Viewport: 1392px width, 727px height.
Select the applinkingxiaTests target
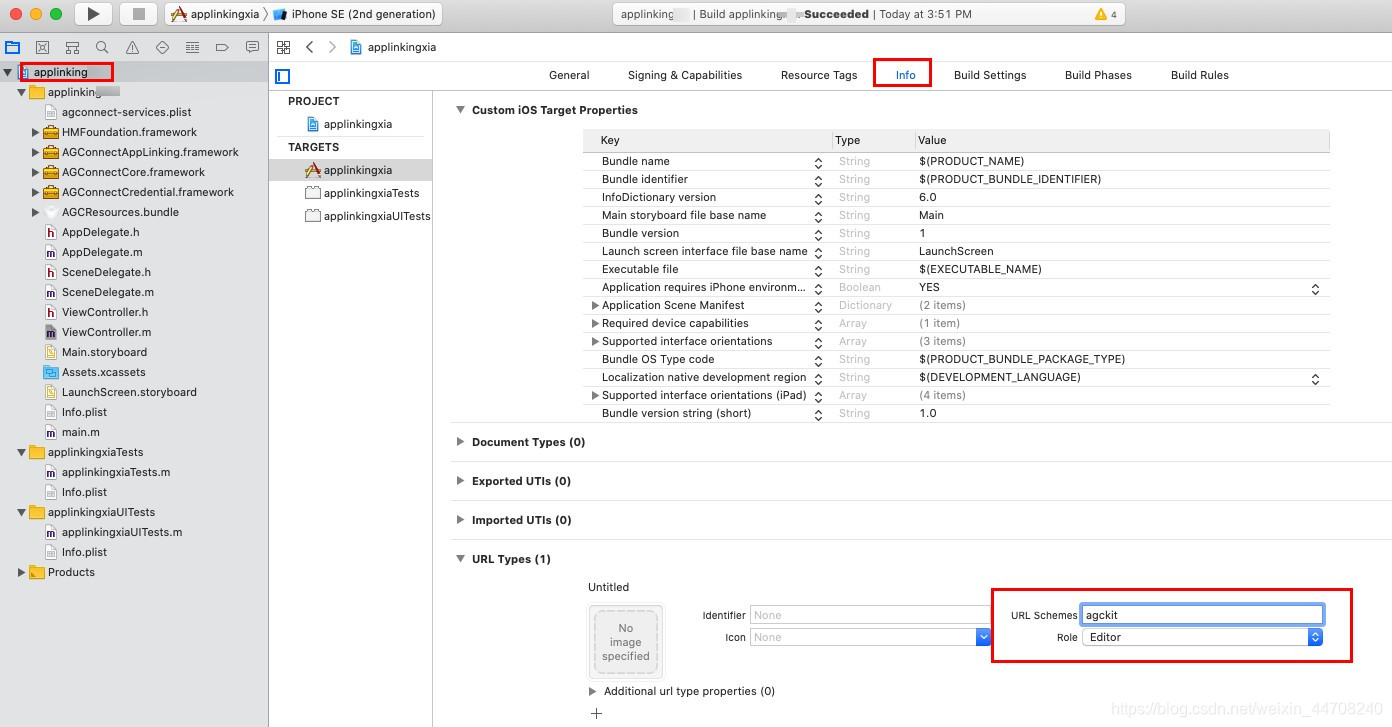(362, 193)
